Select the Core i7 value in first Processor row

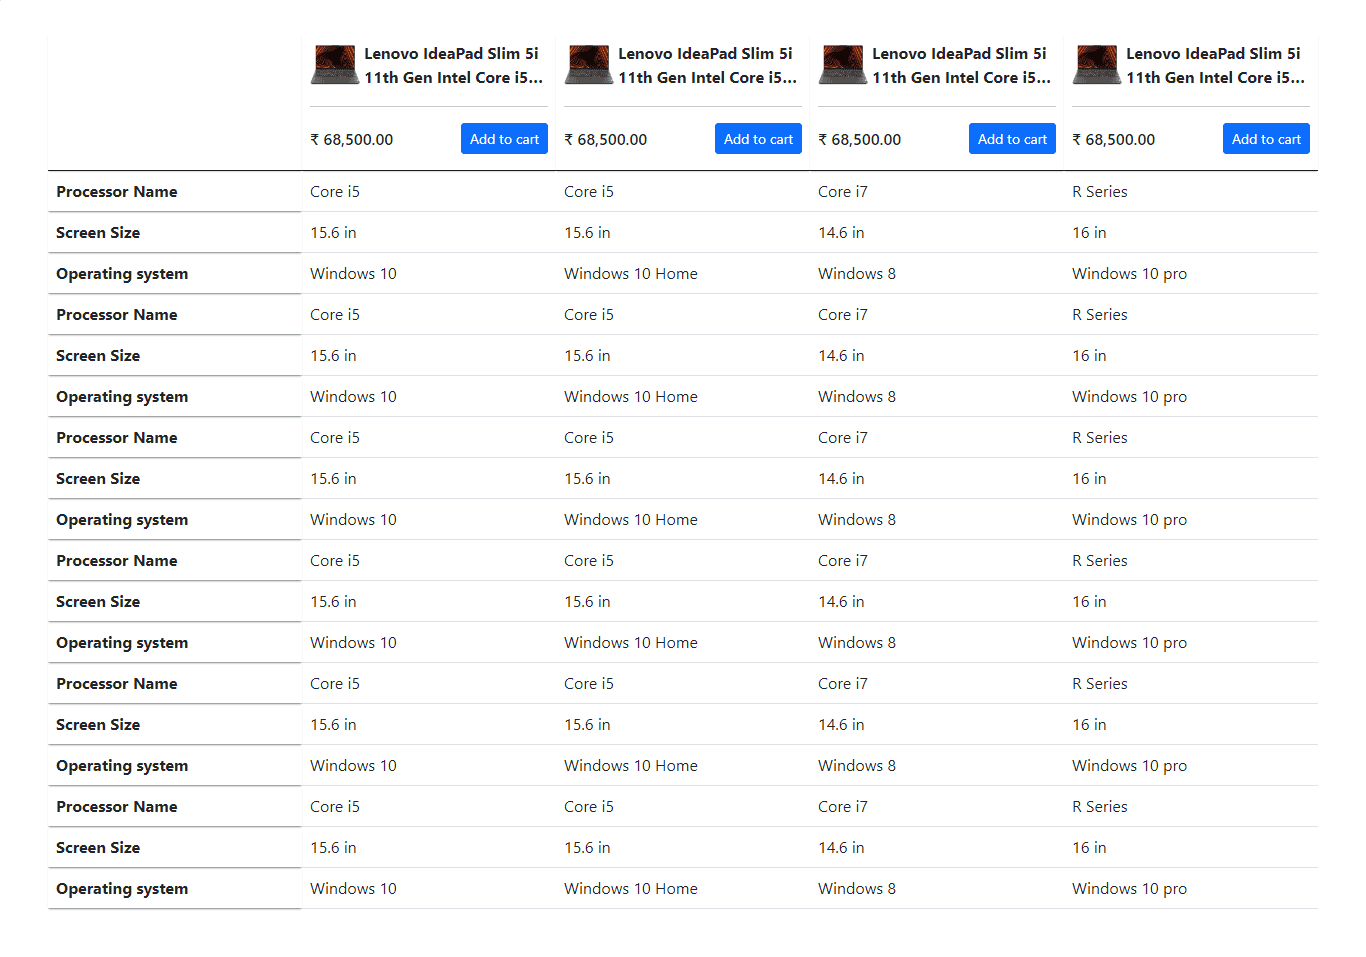click(x=843, y=191)
